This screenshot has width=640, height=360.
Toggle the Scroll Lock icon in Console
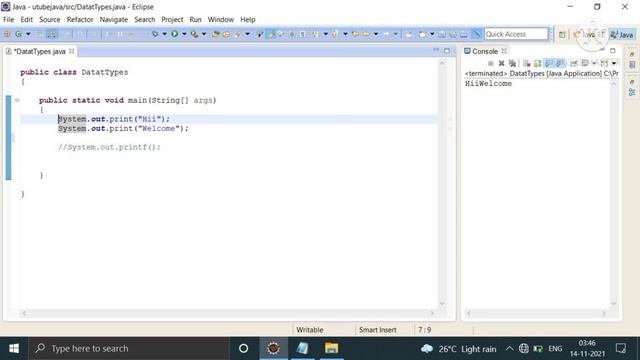coord(538,63)
